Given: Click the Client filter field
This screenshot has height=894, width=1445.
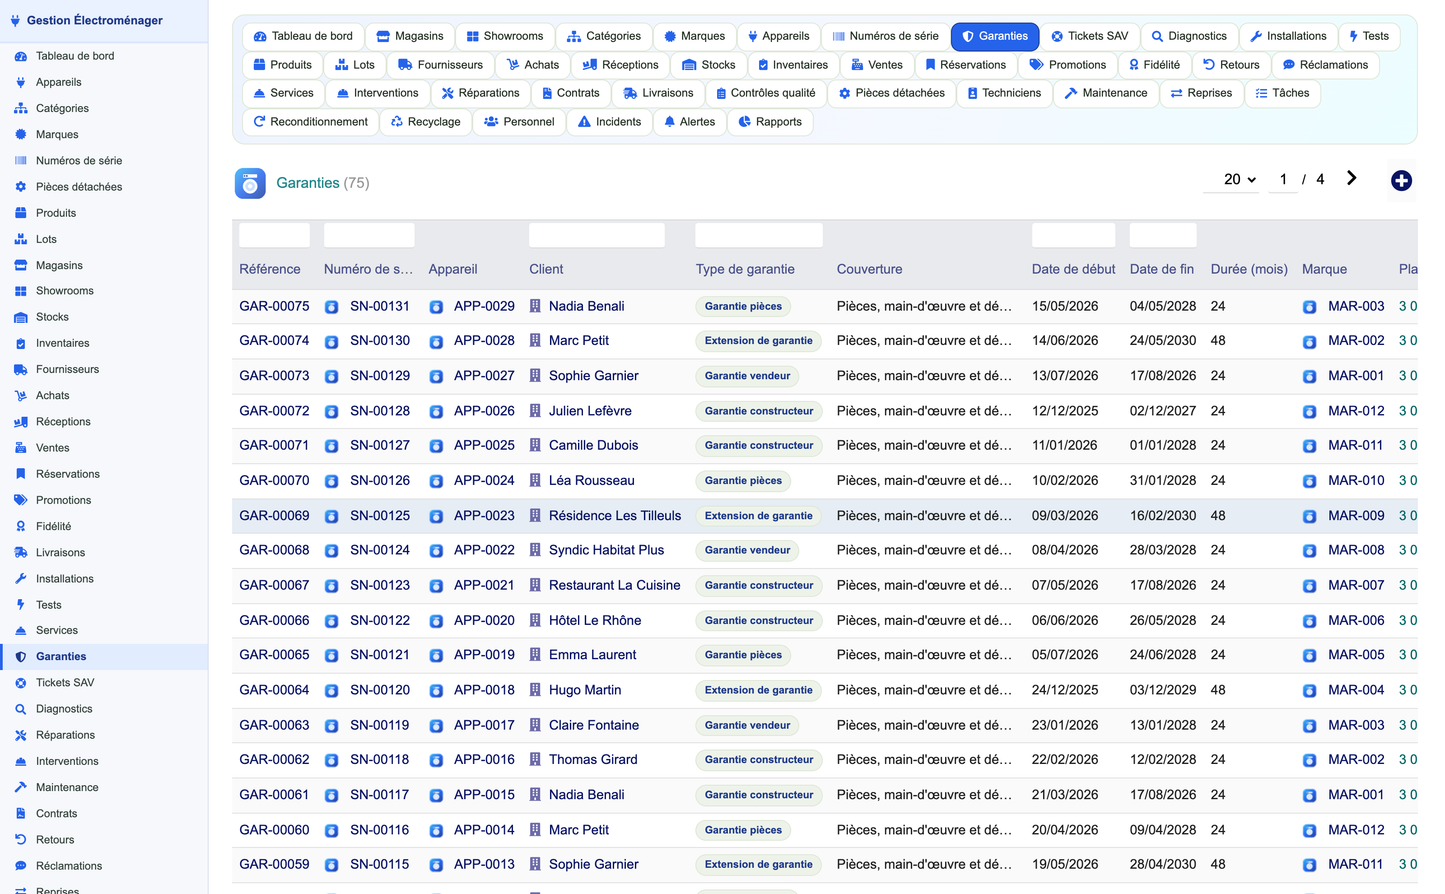Looking at the screenshot, I should coord(597,235).
